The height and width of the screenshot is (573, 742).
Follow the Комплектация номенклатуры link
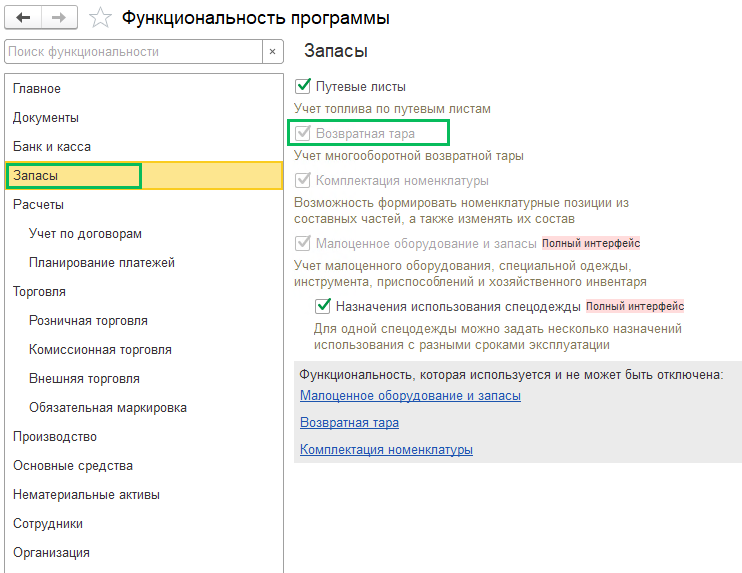386,450
